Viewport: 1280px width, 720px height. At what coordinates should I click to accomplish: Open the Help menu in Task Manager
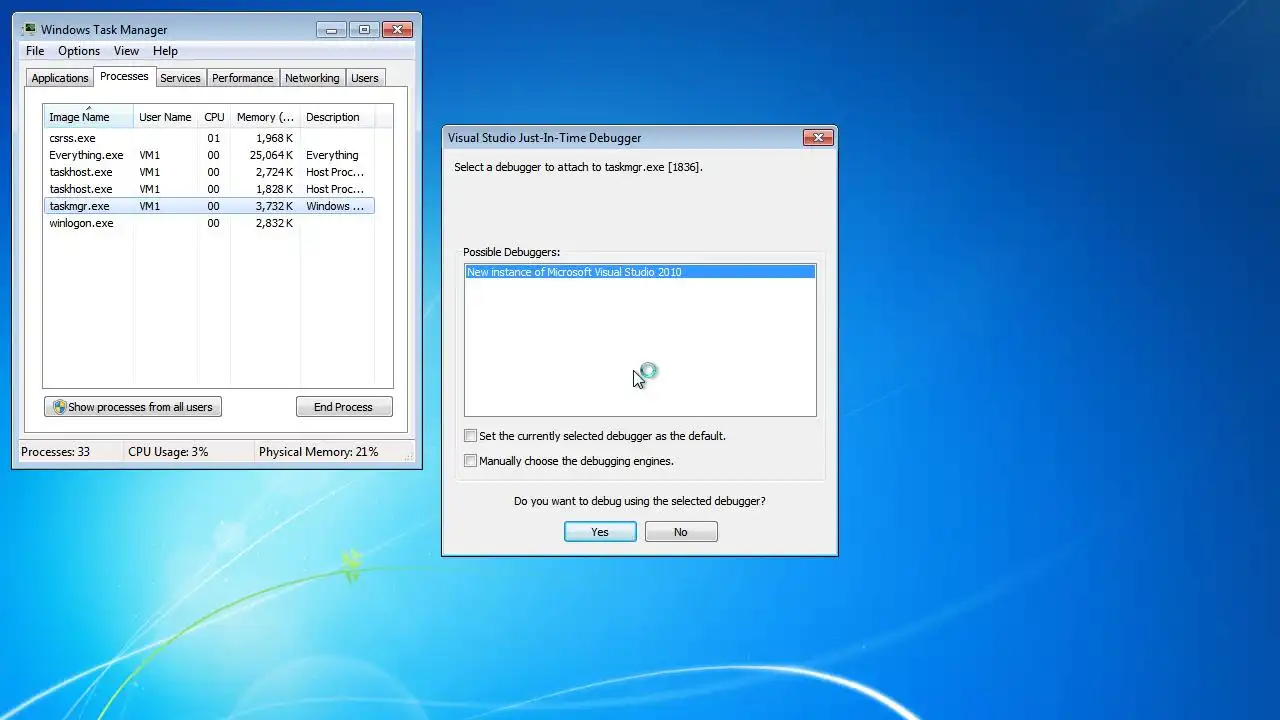pyautogui.click(x=165, y=51)
